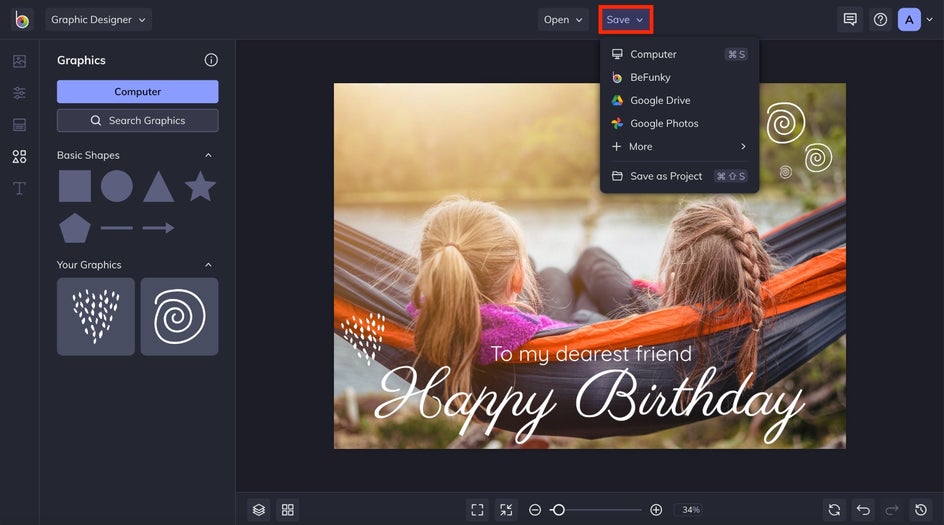The height and width of the screenshot is (525, 944).
Task: Toggle the Save dropdown menu
Action: coord(625,19)
